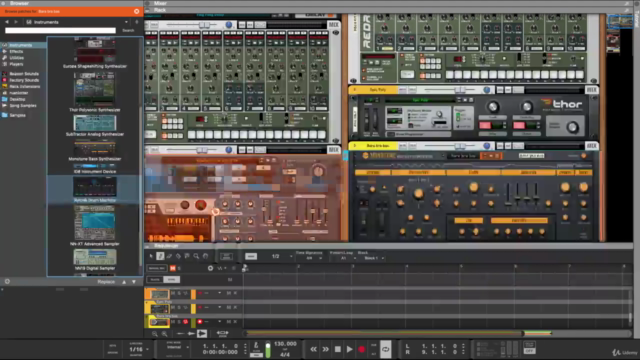Click the Manual Rec button

pyautogui.click(x=156, y=268)
